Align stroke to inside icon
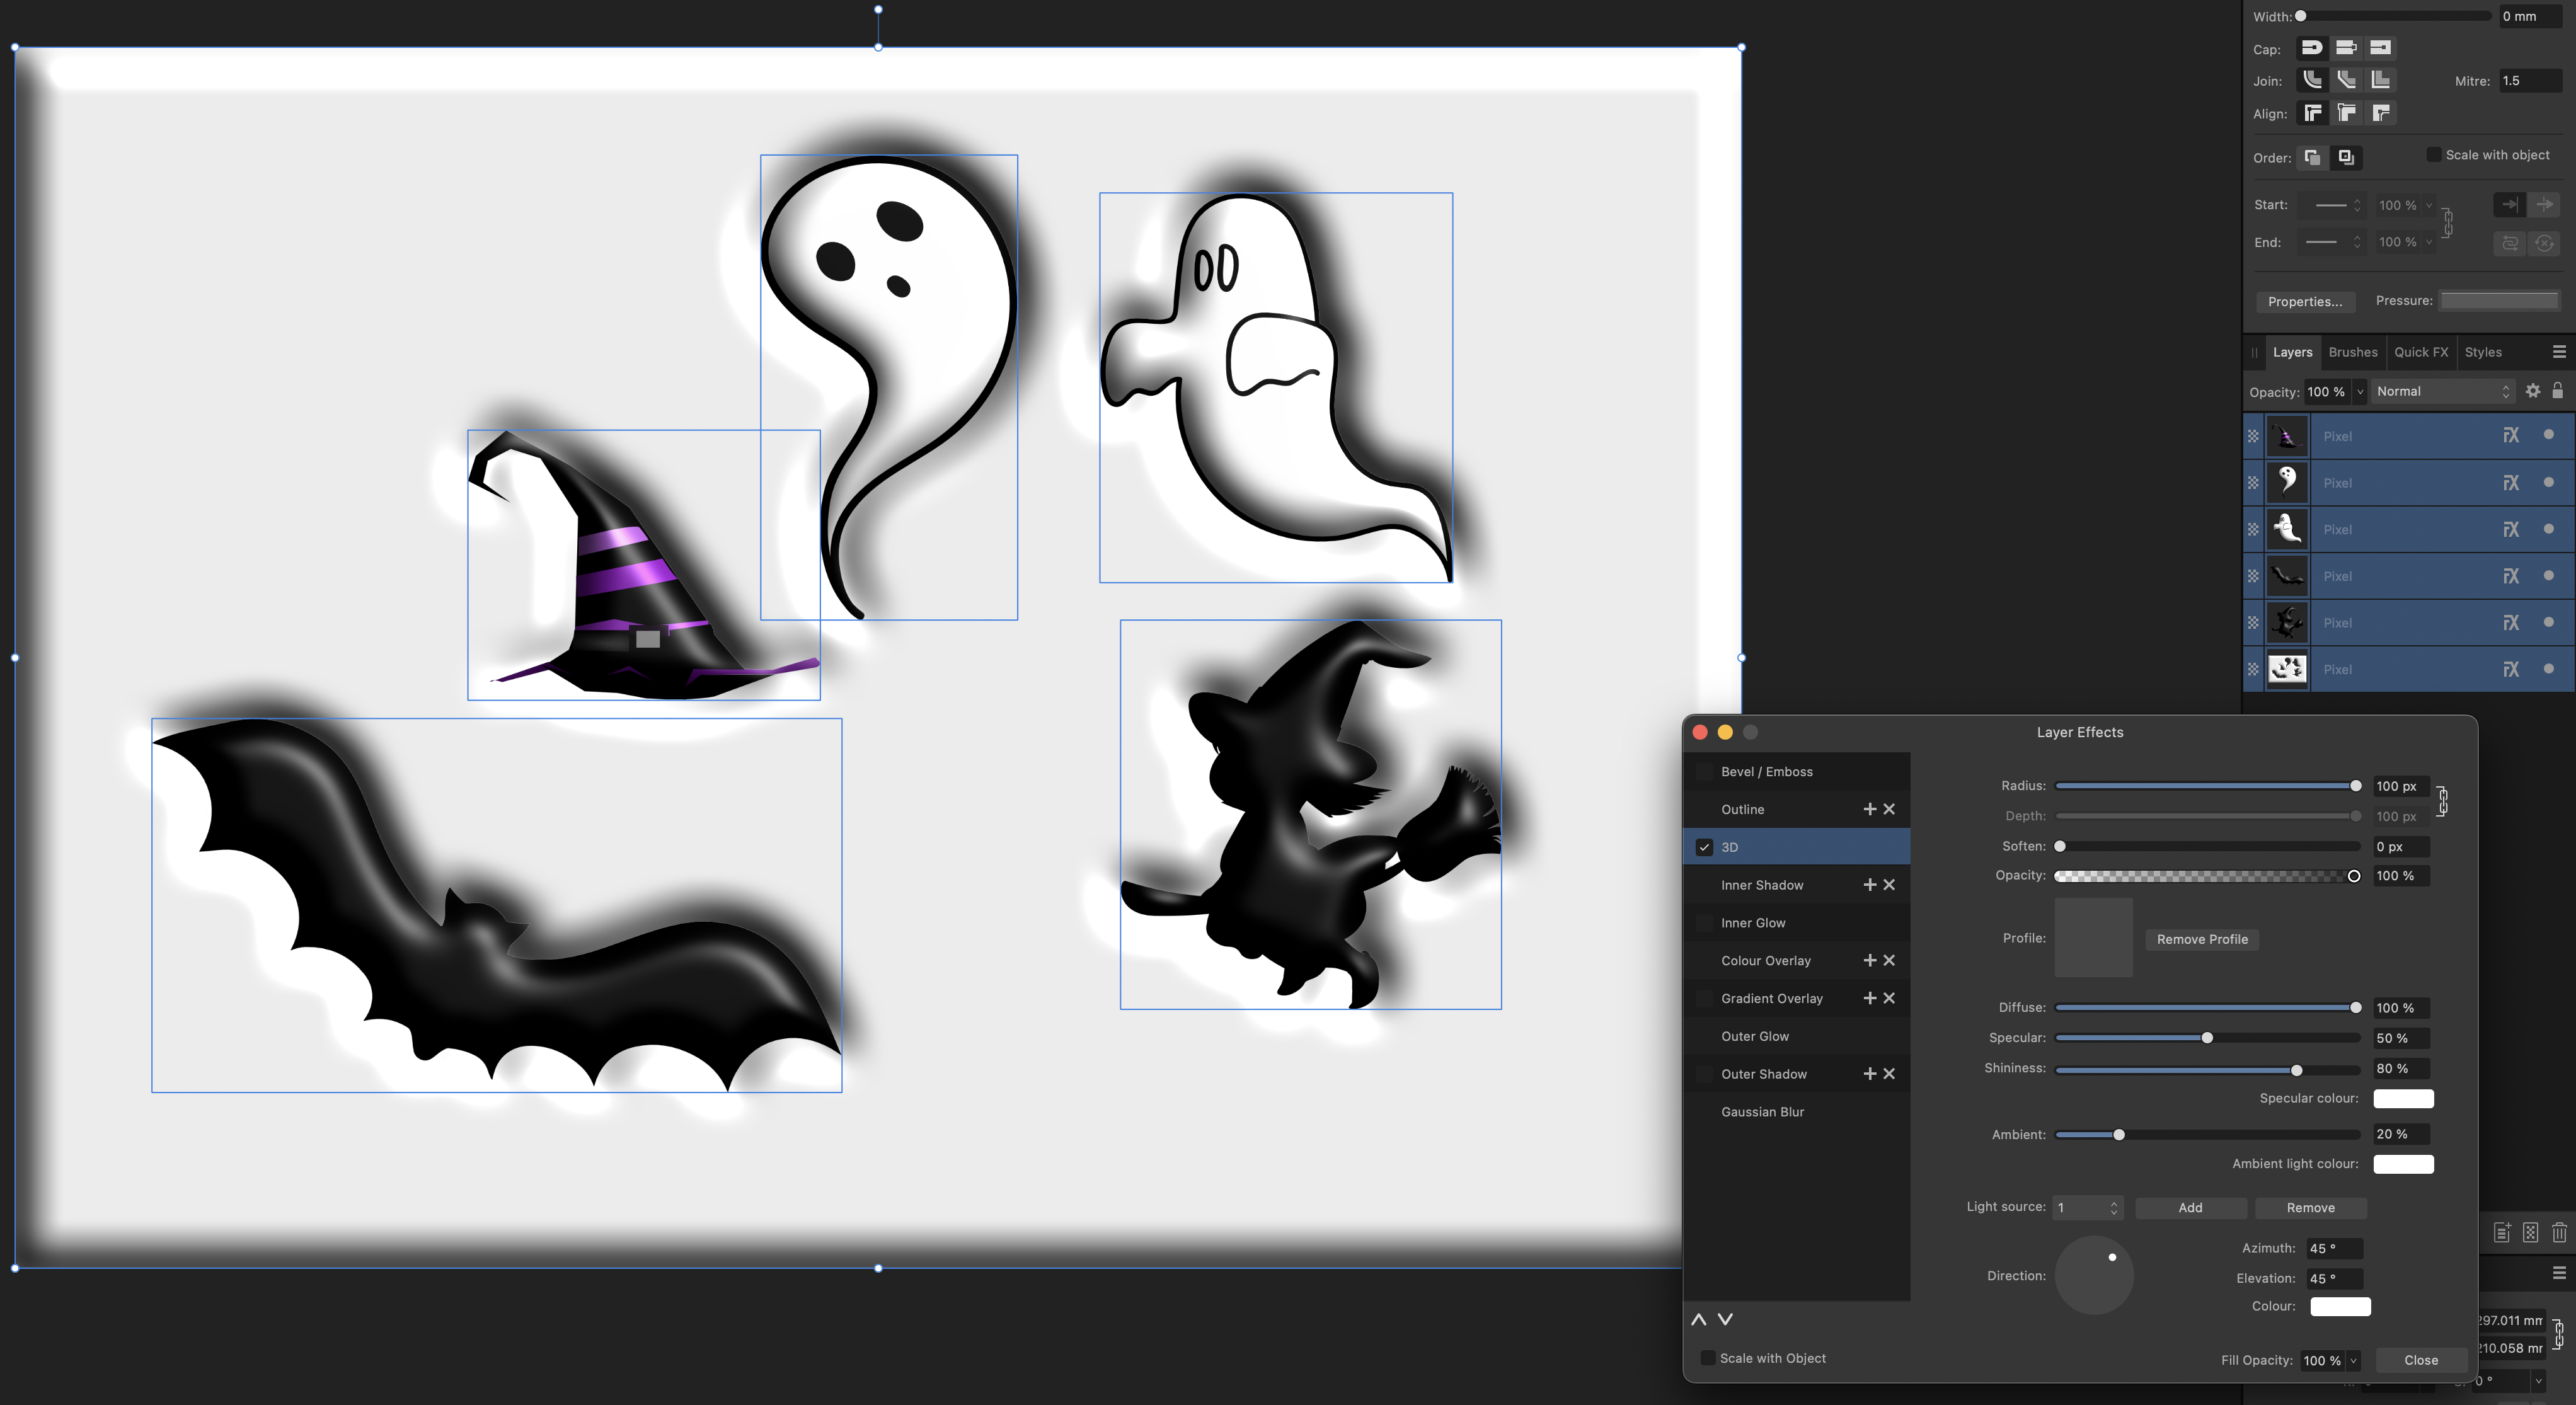 click(2346, 113)
